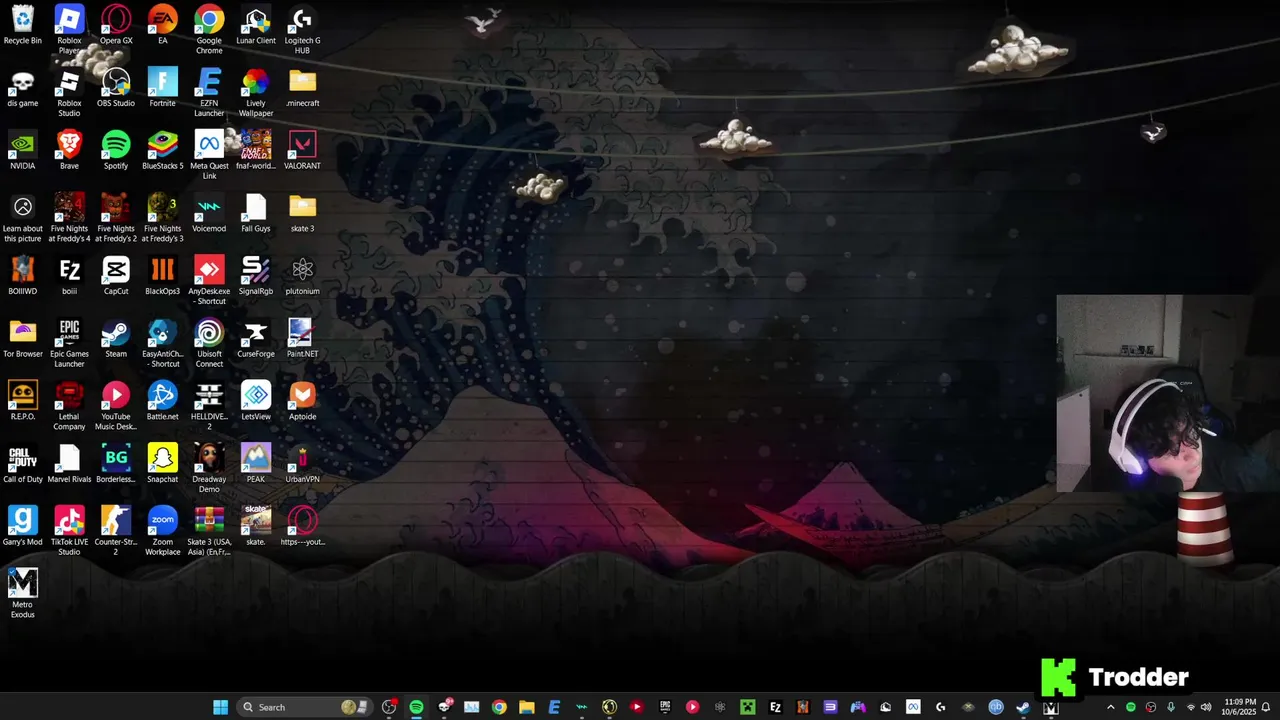Show hidden system tray icons chevron
Image resolution: width=1280 pixels, height=720 pixels.
pyautogui.click(x=1110, y=707)
